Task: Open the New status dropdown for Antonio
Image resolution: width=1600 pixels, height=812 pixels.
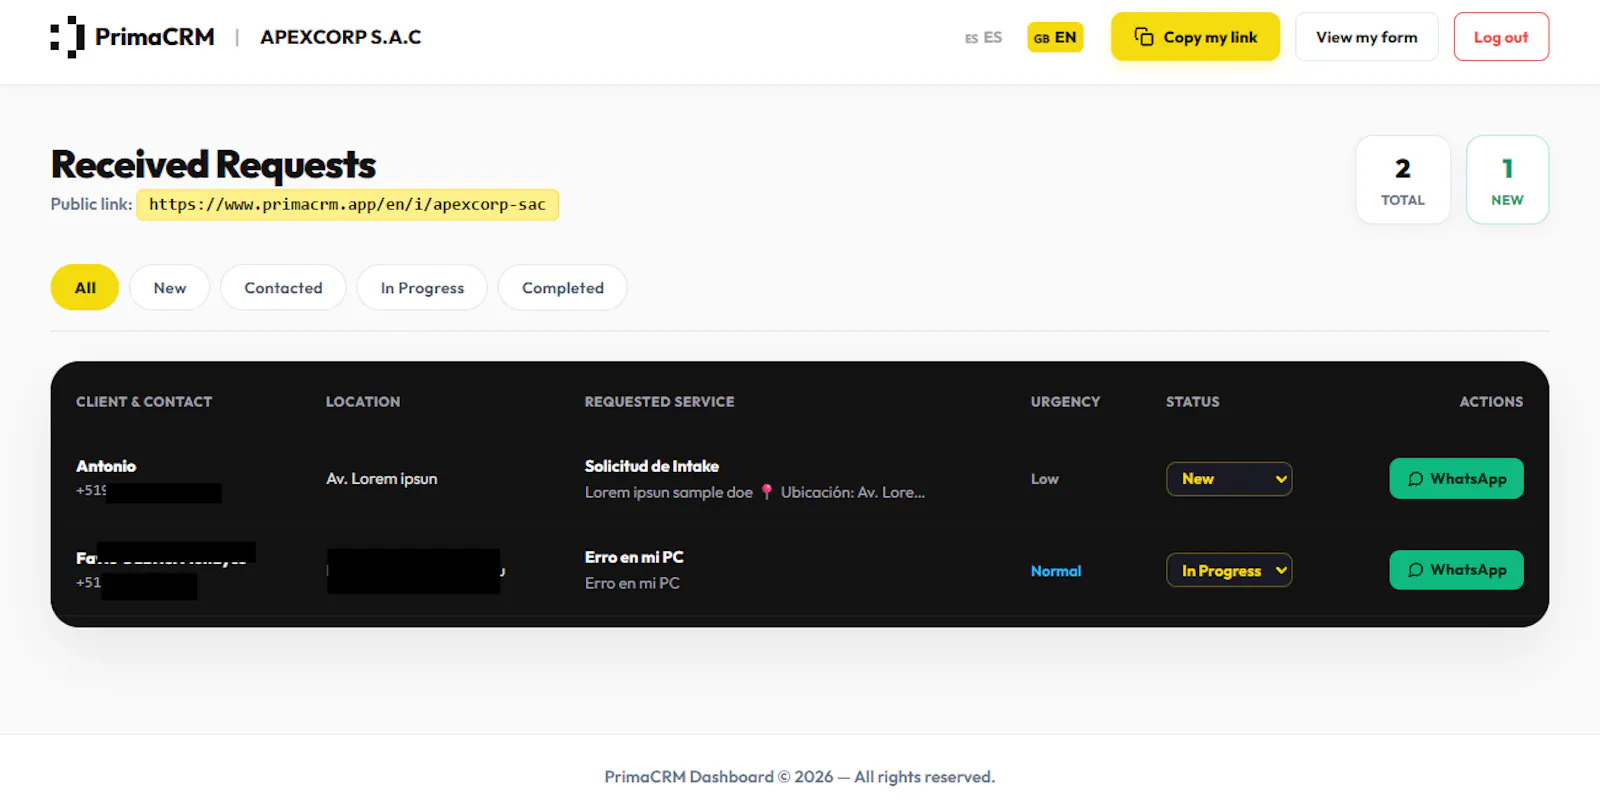Action: [1229, 479]
